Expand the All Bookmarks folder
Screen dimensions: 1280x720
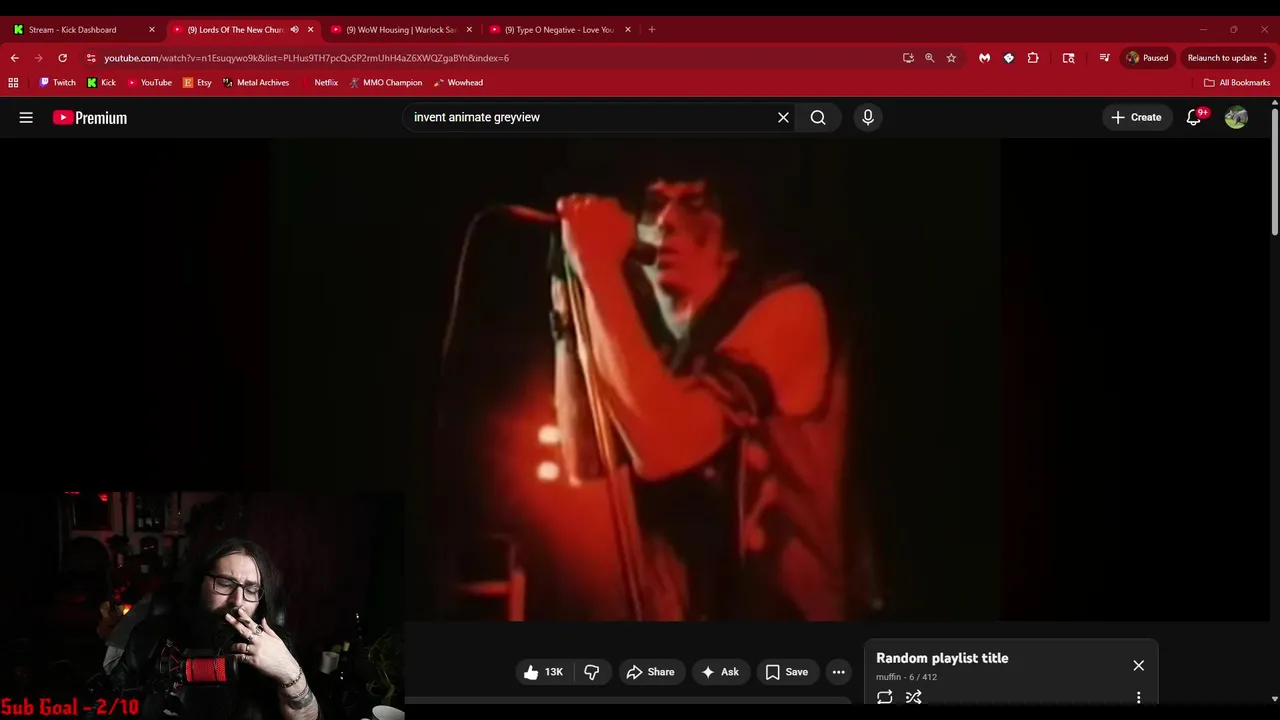(1236, 83)
